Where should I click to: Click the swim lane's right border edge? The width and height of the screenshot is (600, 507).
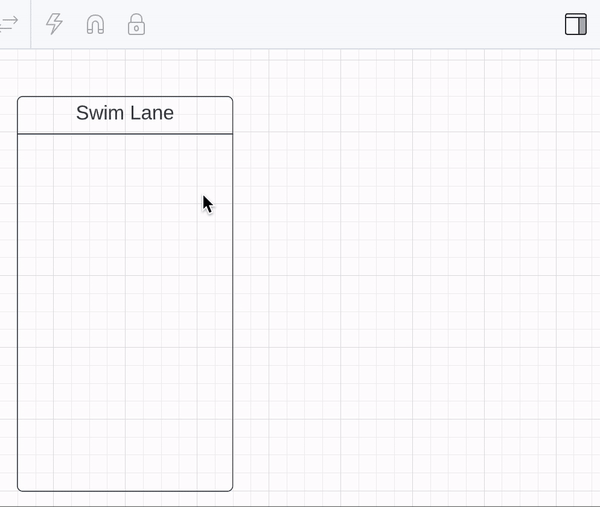coord(233,310)
